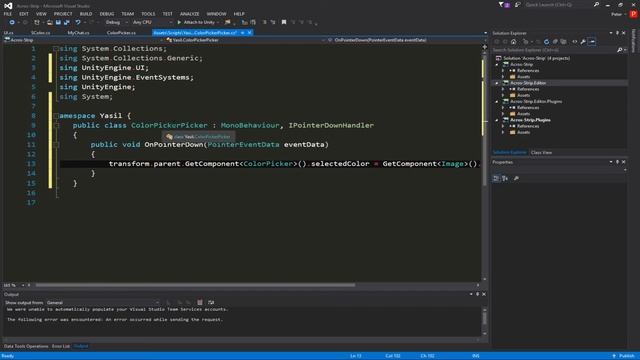Screen dimensions: 640x360
Task: Click the Save toolbar icon
Action: [x=58, y=22]
